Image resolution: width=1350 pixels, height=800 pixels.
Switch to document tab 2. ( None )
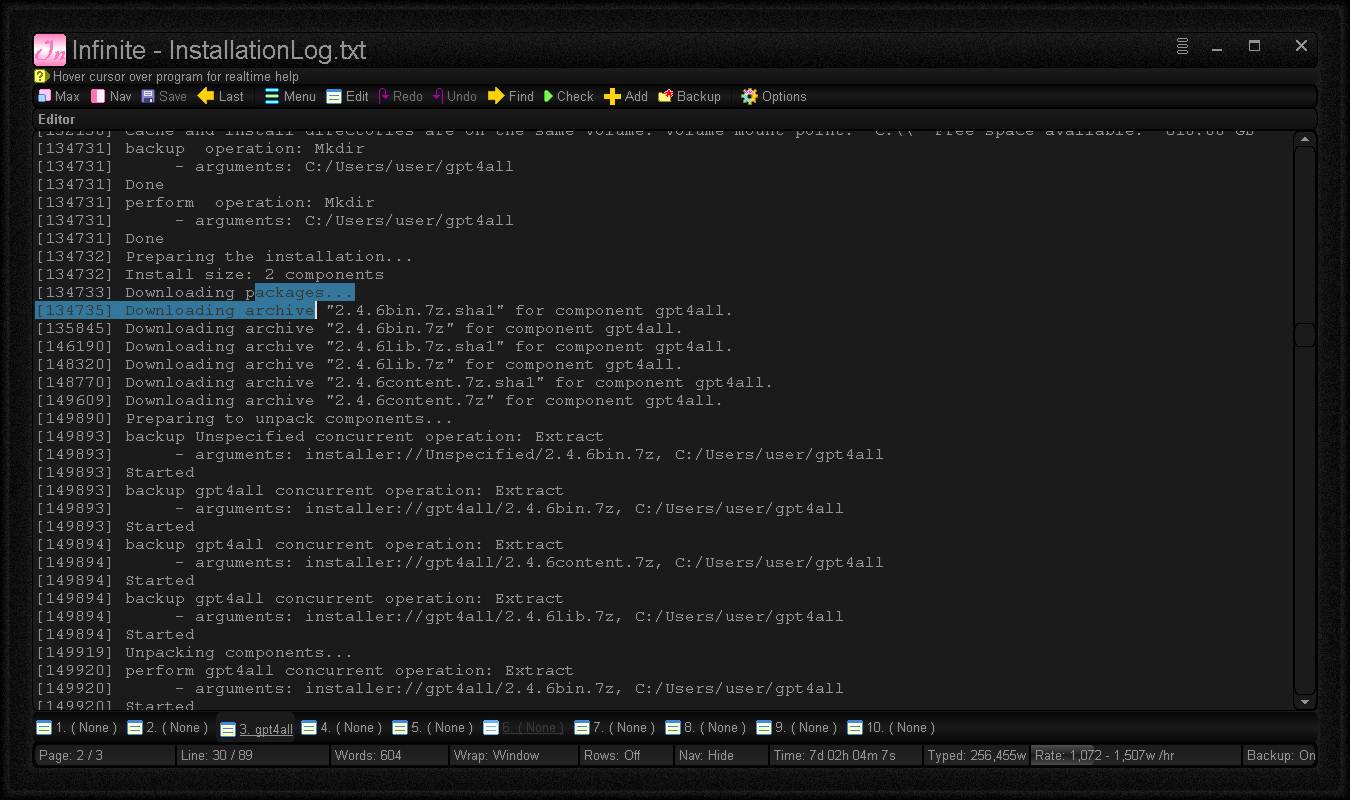(168, 728)
